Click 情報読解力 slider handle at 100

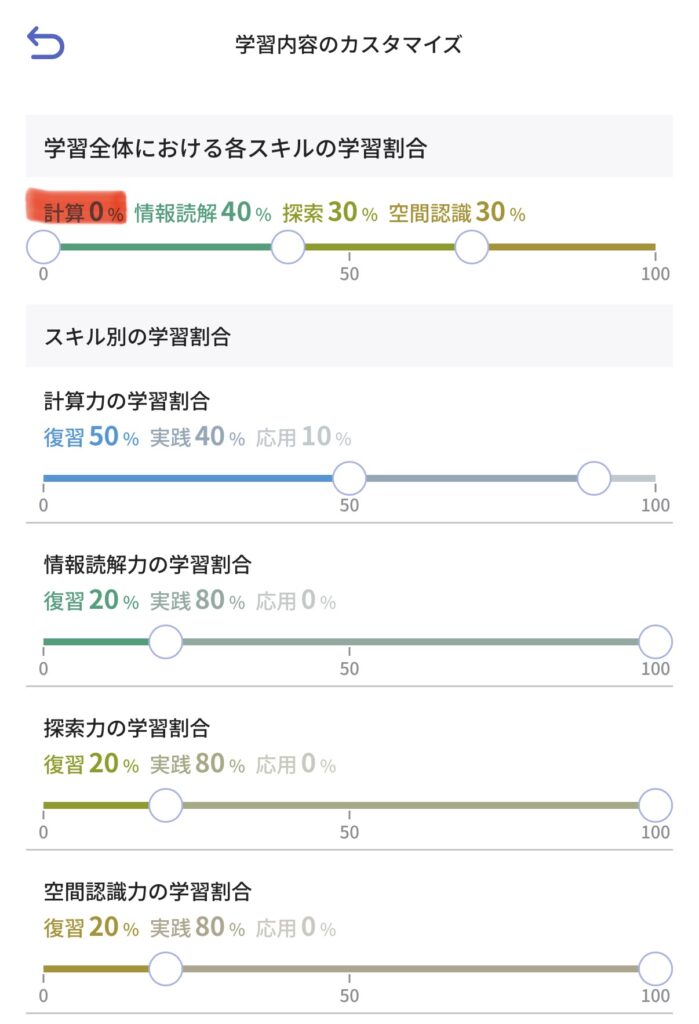pos(655,641)
